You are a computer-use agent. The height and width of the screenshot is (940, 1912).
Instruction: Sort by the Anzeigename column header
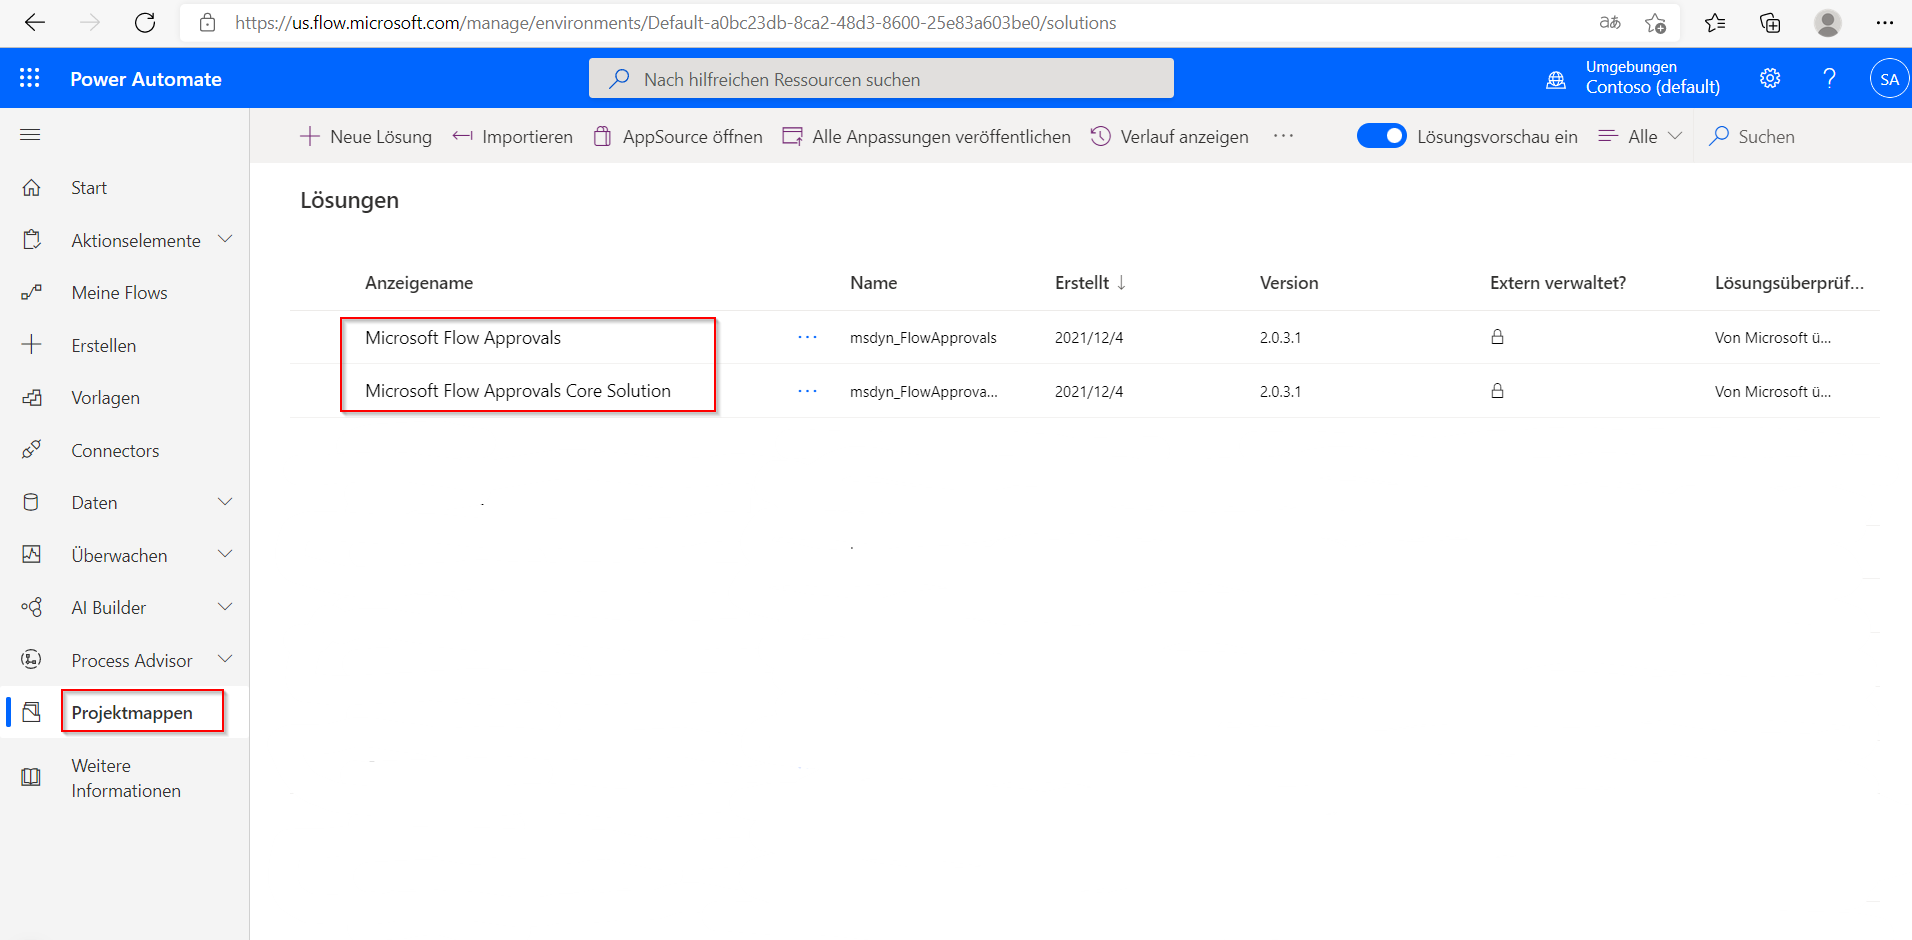[419, 283]
